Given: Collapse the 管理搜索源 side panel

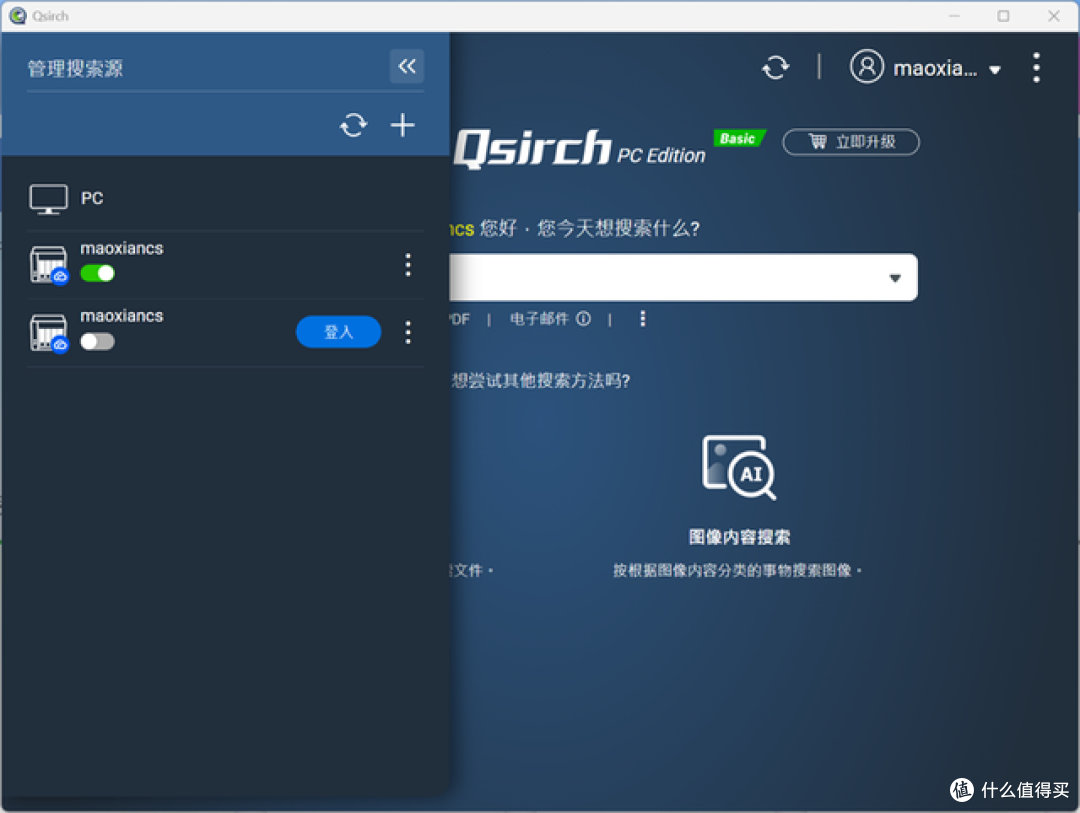Looking at the screenshot, I should pos(406,66).
